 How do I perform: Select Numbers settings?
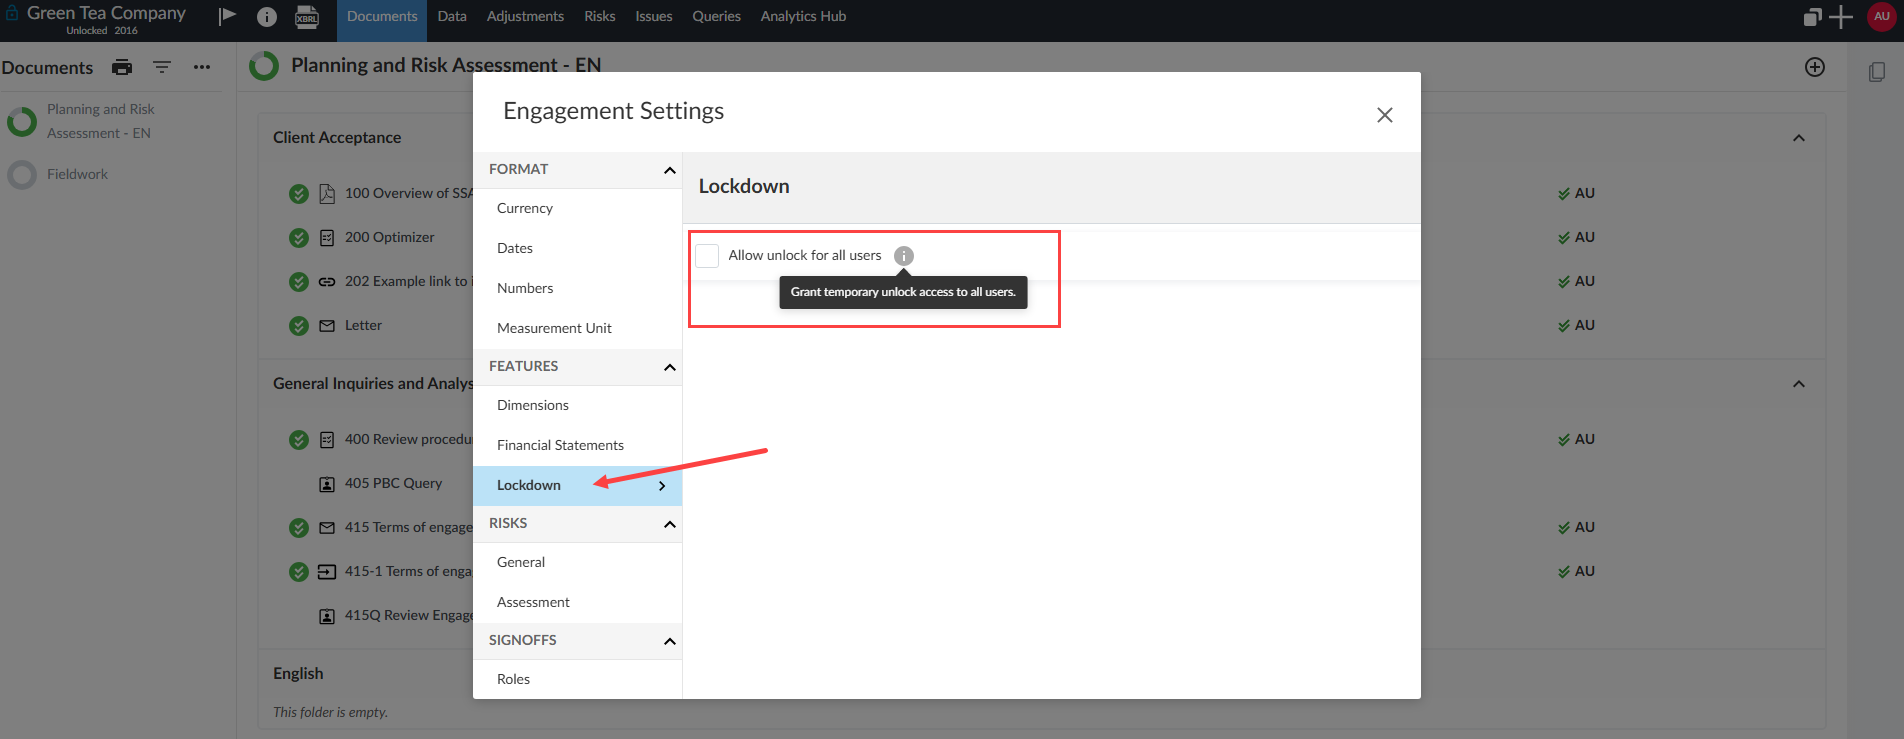point(578,288)
